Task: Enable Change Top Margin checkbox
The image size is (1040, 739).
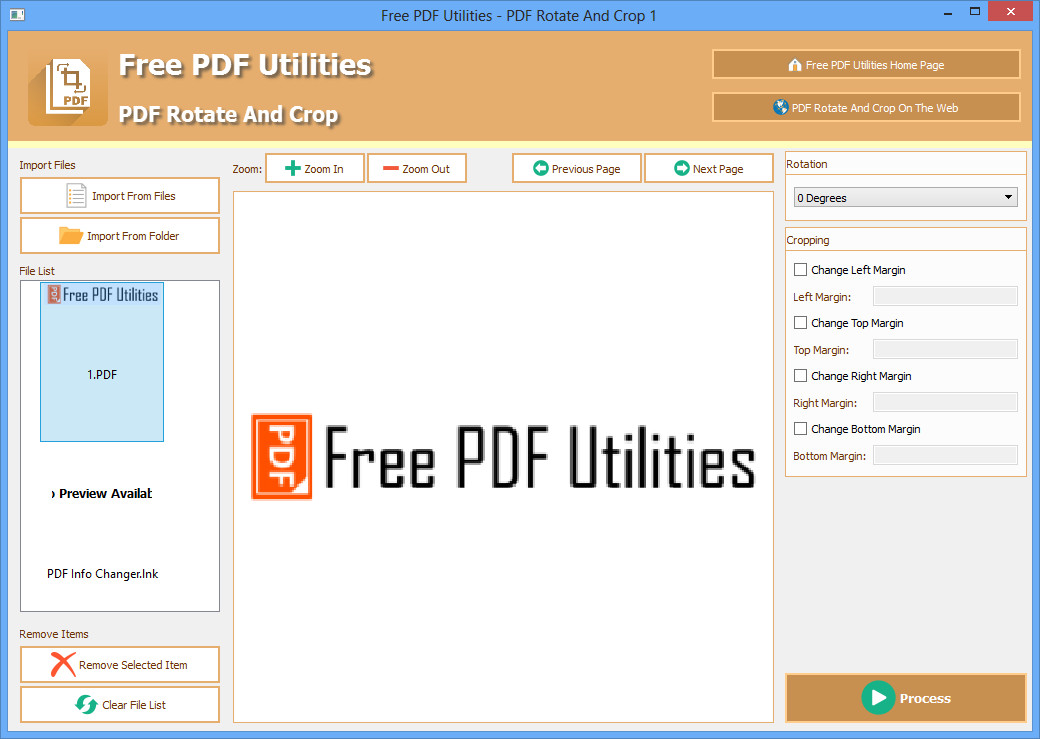Action: [801, 322]
